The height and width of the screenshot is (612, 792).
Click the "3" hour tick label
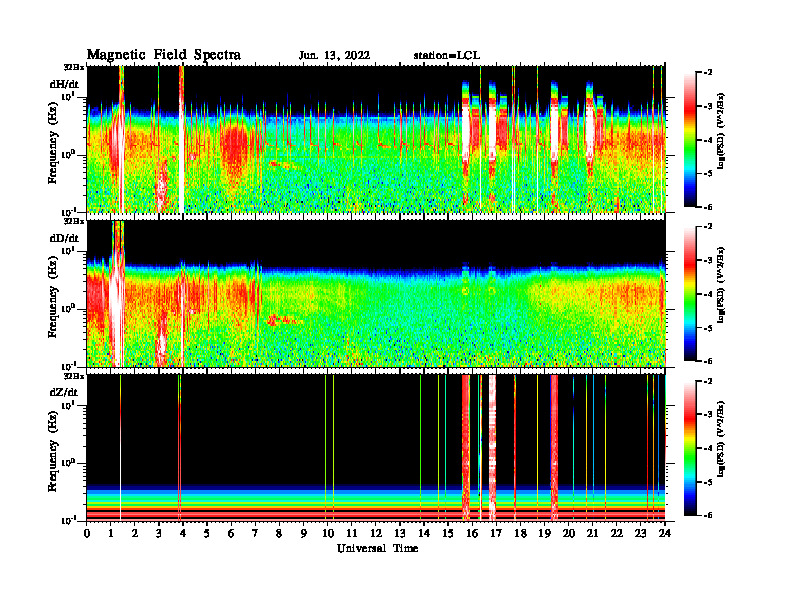click(x=159, y=533)
